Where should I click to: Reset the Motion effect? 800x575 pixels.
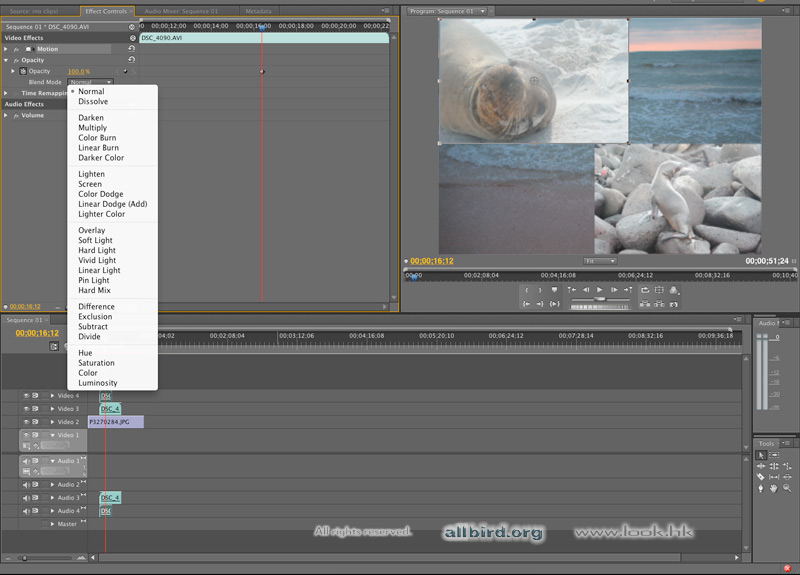click(x=131, y=48)
